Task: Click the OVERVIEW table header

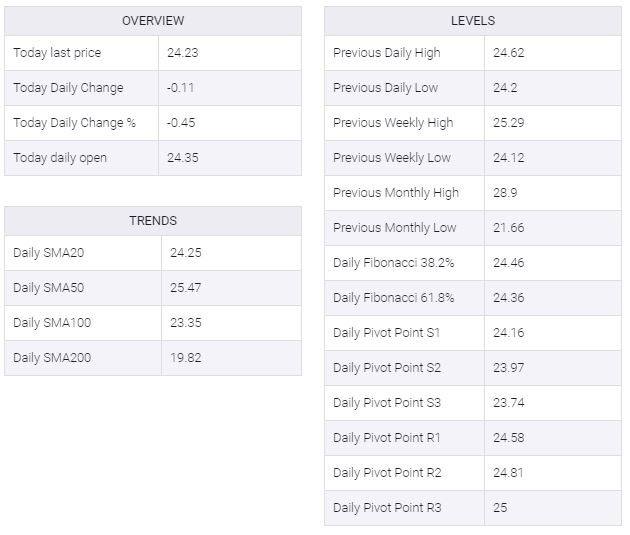Action: point(153,21)
